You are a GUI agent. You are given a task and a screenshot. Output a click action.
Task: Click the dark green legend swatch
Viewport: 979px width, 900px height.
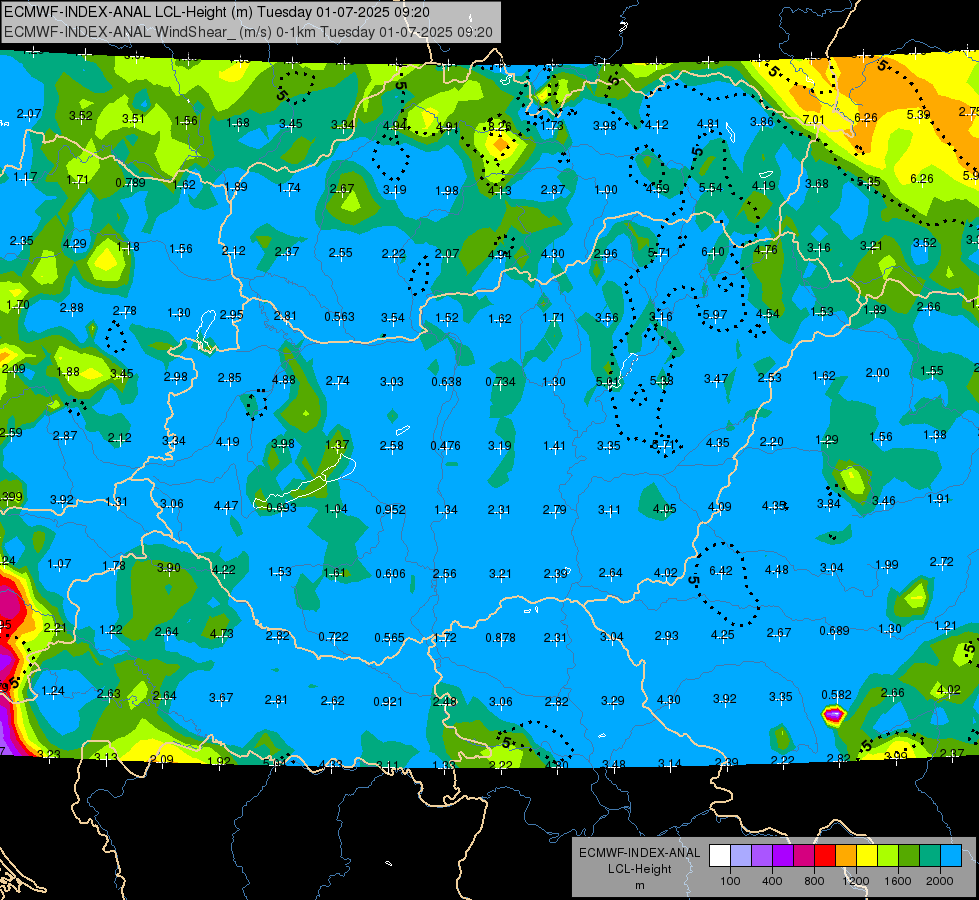(909, 856)
